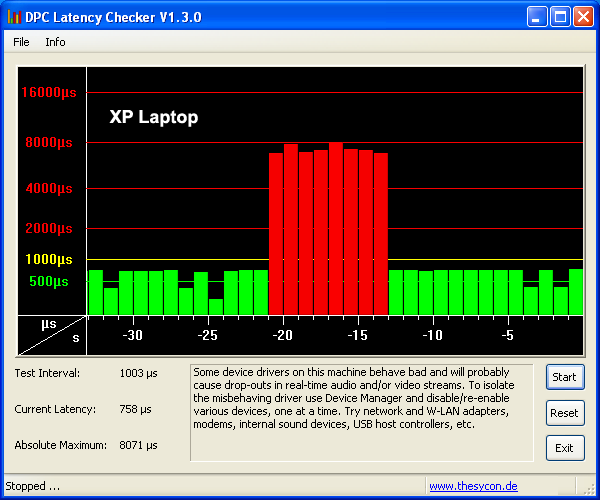600x500 pixels.
Task: Click the Current Latency label
Action: coord(55,409)
